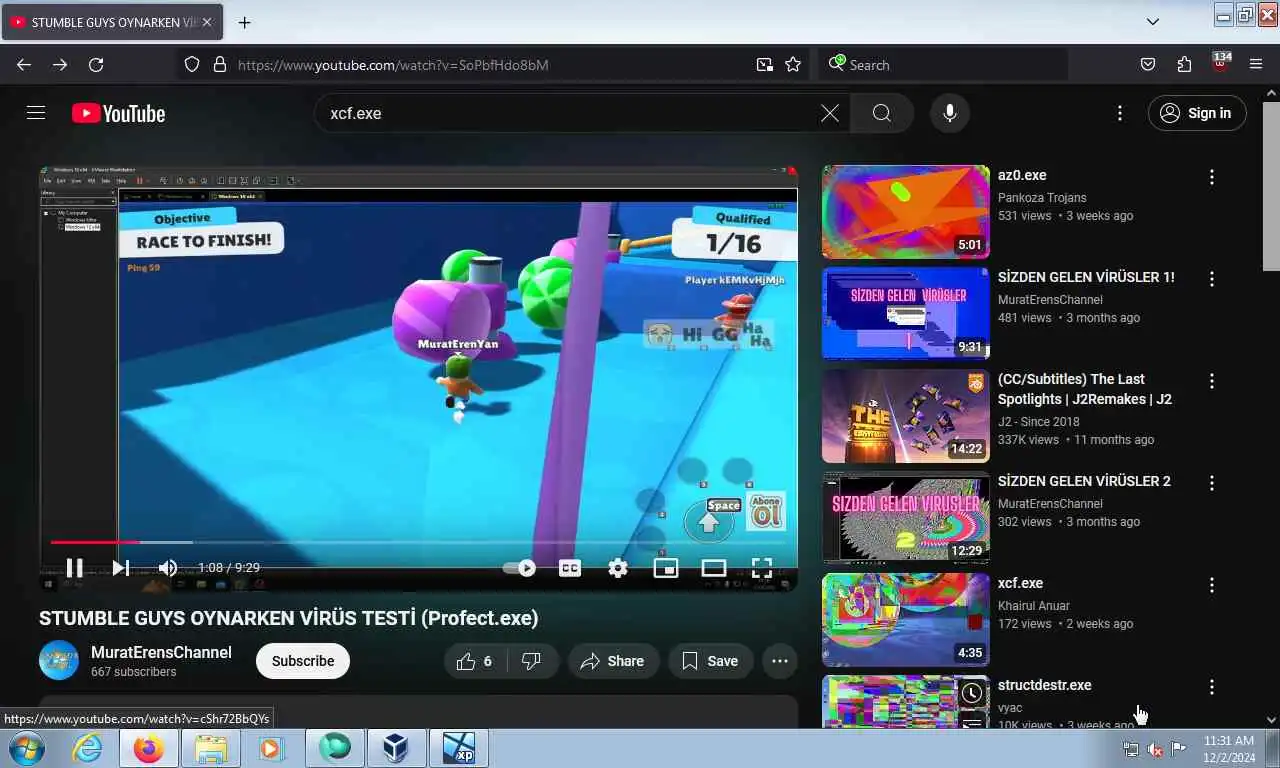The height and width of the screenshot is (768, 1280).
Task: Save the video to a playlist
Action: pyautogui.click(x=710, y=661)
